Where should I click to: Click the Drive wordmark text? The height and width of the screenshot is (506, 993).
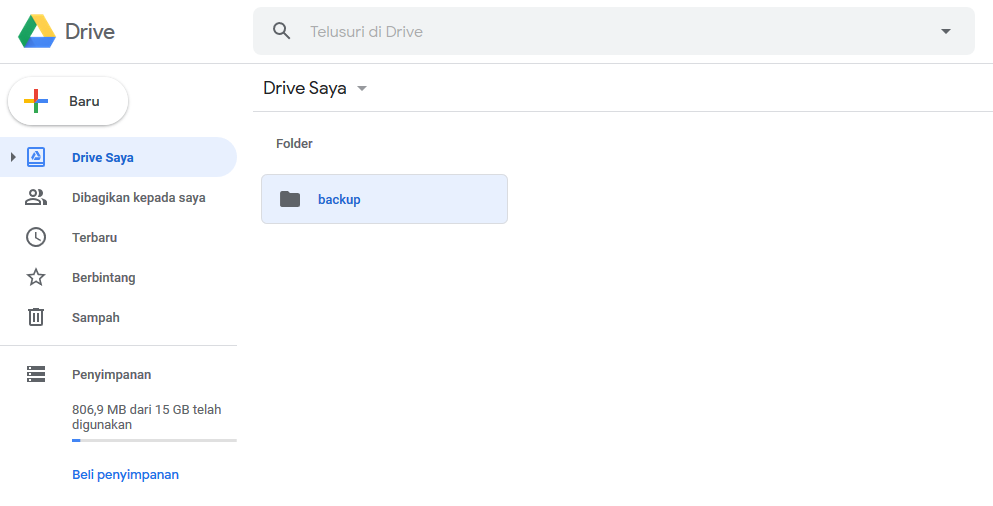[x=90, y=31]
